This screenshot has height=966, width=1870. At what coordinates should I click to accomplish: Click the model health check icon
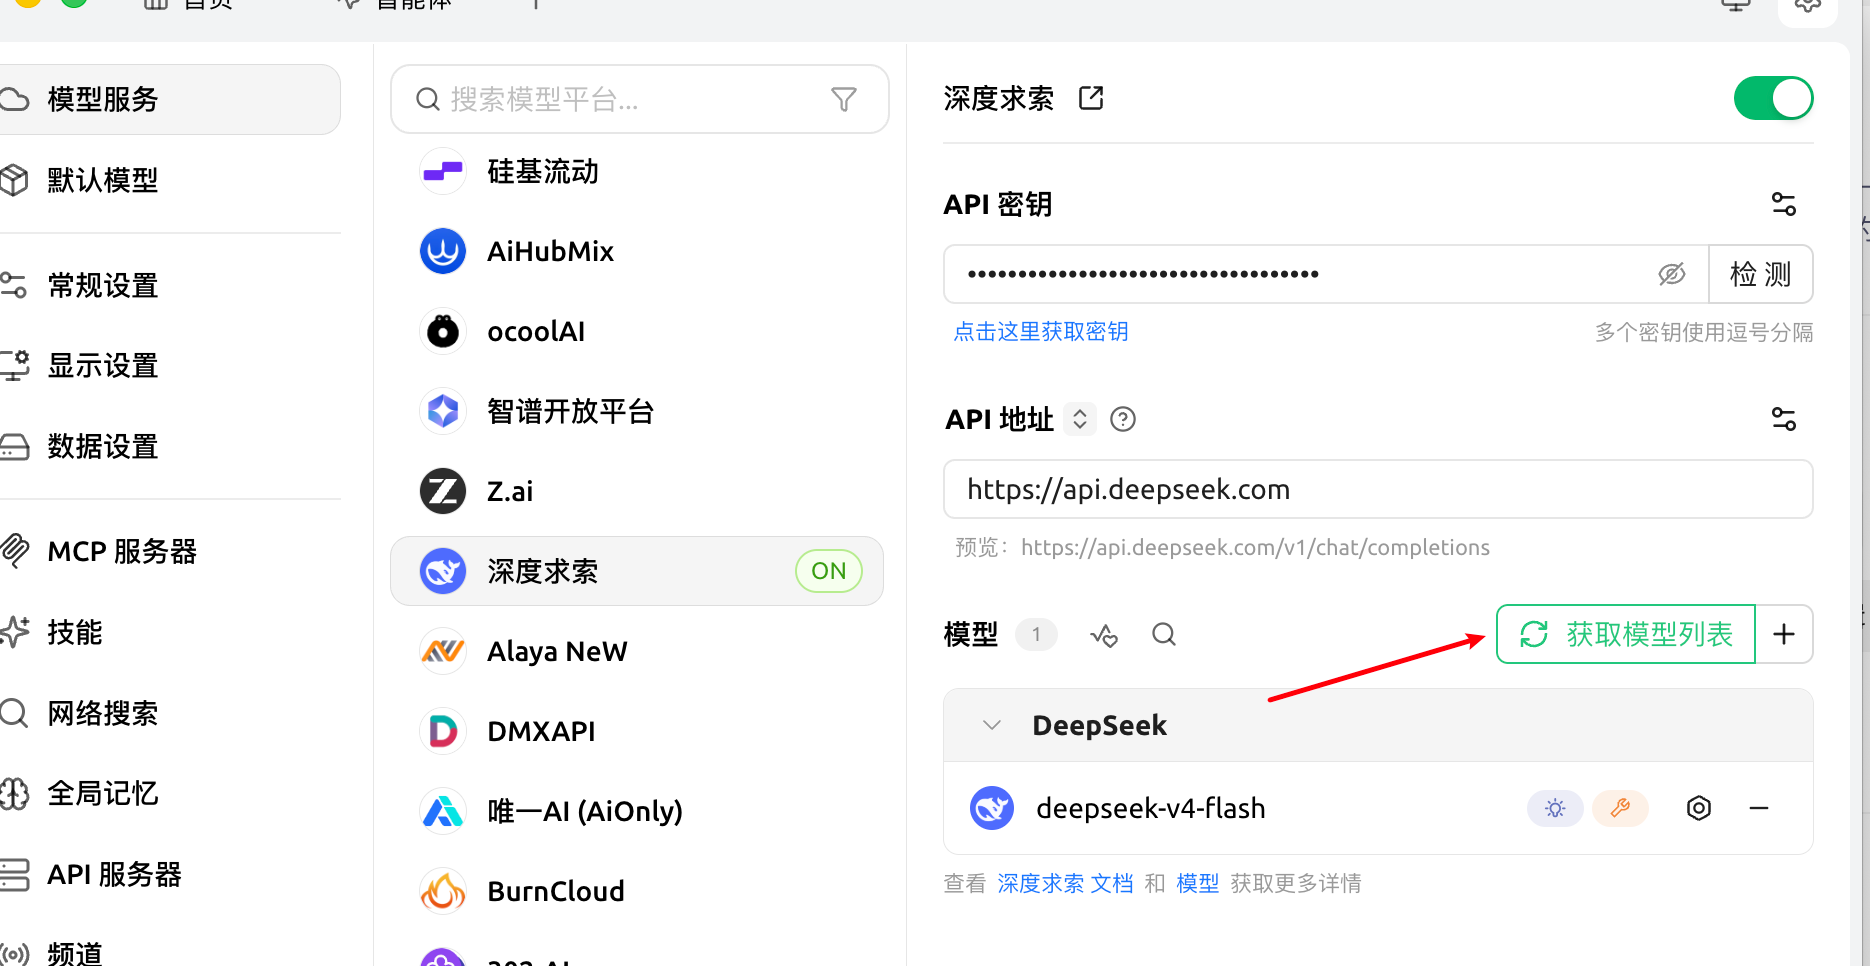click(1104, 635)
